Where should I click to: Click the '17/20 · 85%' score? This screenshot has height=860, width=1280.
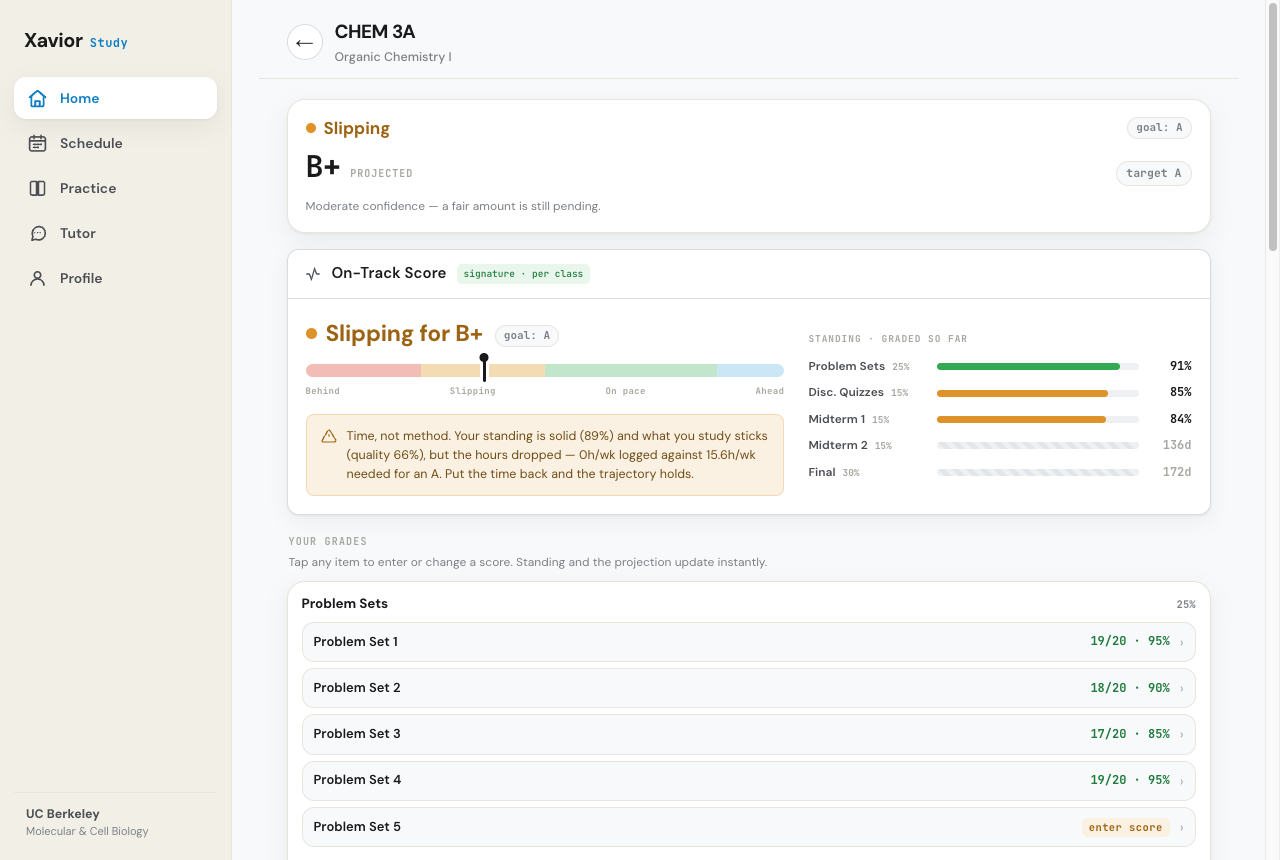[x=1130, y=734]
